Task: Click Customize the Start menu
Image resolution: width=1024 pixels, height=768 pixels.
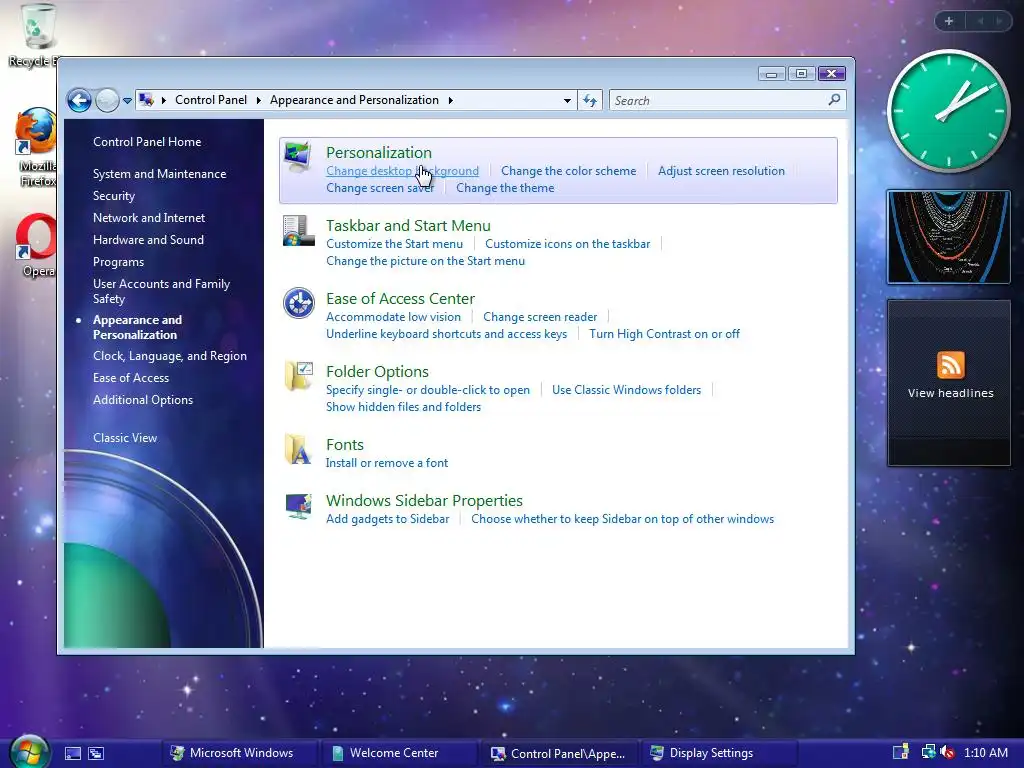Action: pyautogui.click(x=394, y=244)
